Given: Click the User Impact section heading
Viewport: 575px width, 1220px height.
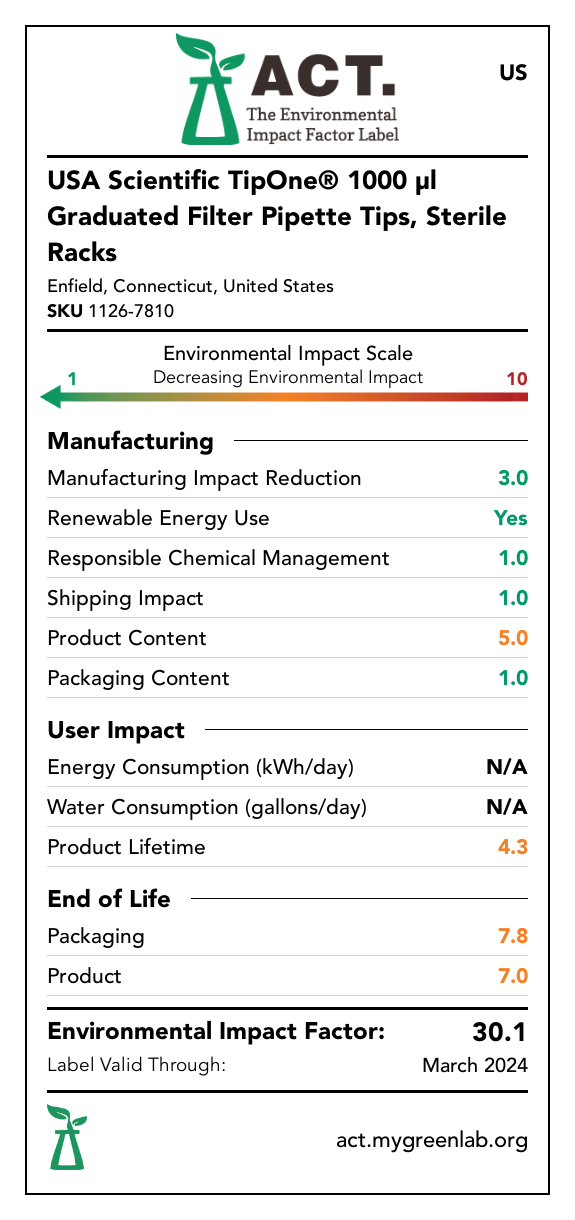Looking at the screenshot, I should [x=116, y=730].
